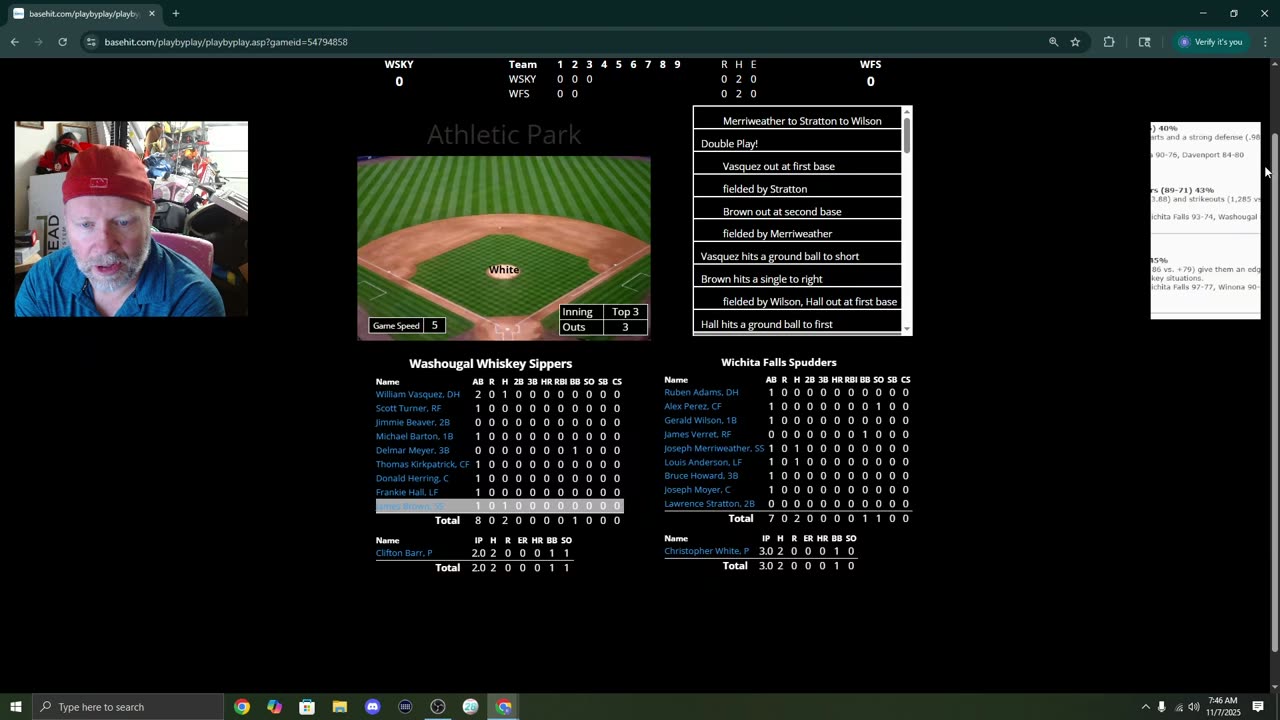Open player Frankie Hall, LF
1280x720 pixels.
click(x=407, y=492)
